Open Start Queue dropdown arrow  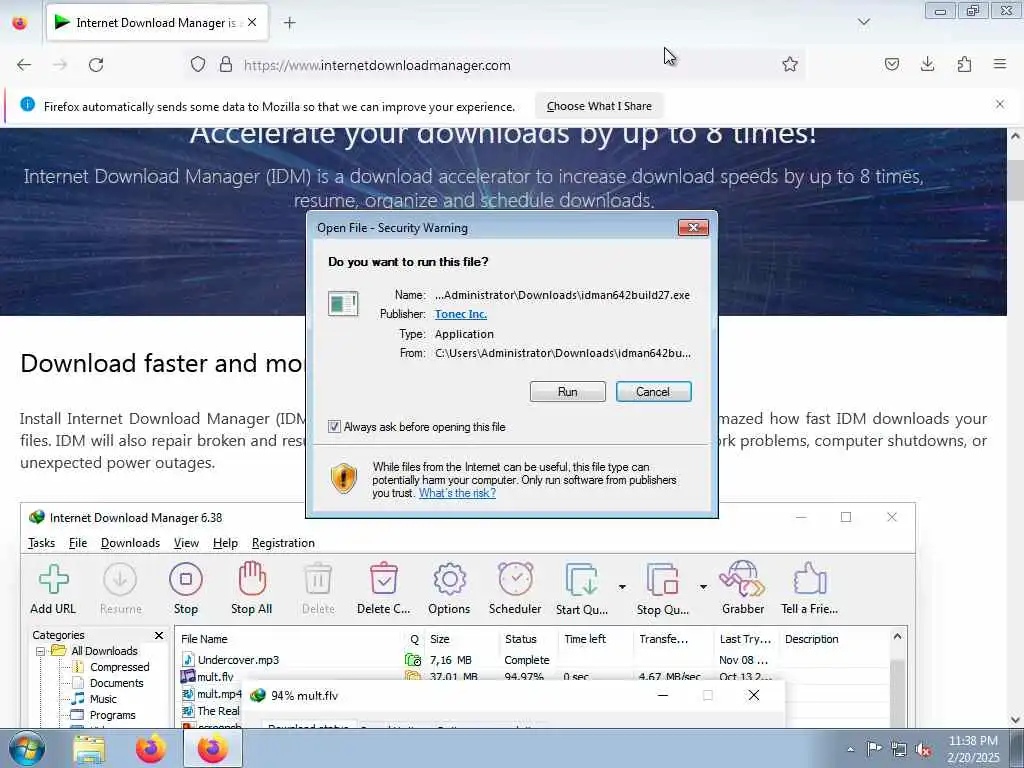pos(622,586)
